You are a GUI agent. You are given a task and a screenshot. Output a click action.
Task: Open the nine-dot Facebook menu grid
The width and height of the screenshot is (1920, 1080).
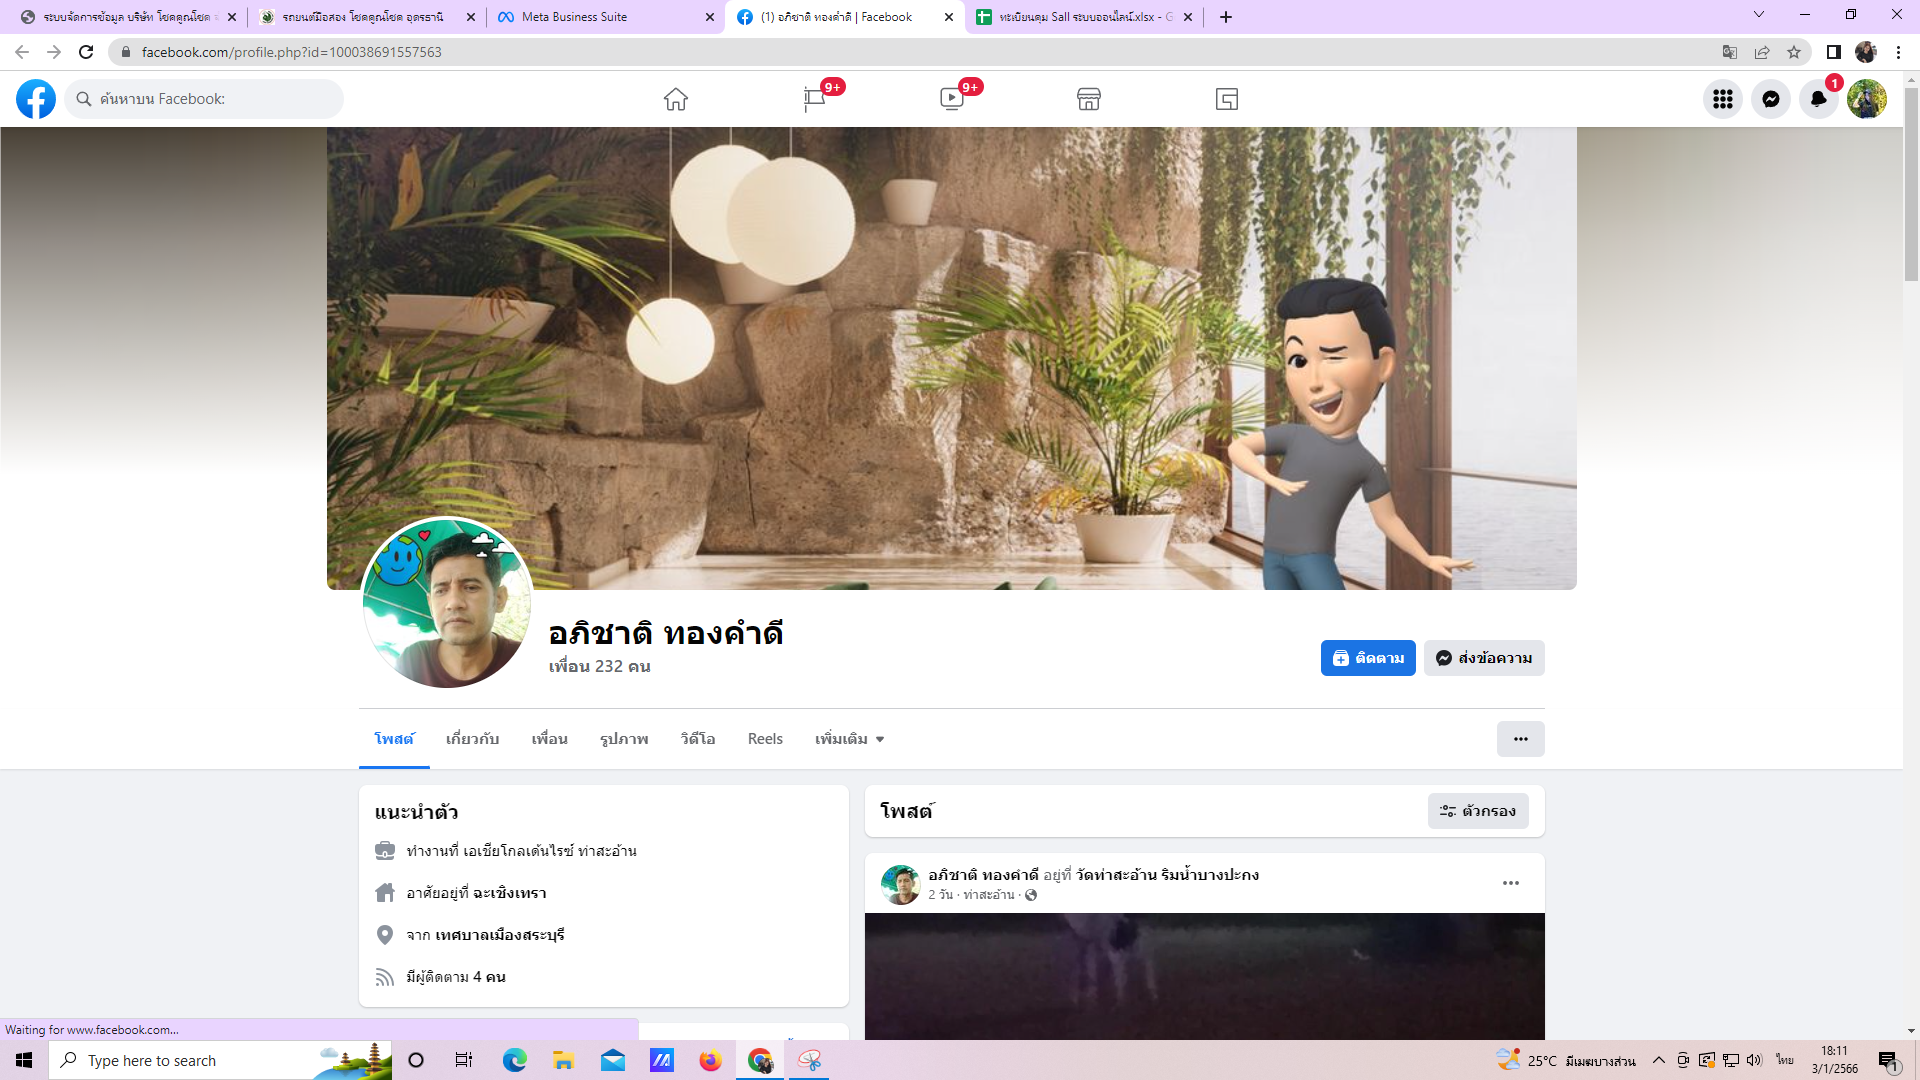[x=1722, y=99]
